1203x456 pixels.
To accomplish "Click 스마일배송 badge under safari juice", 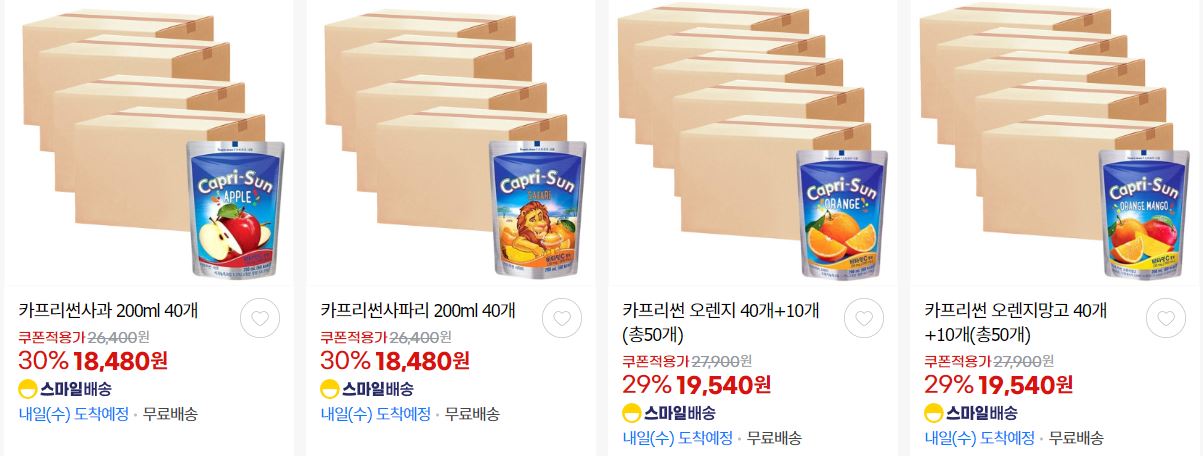I will coord(366,389).
